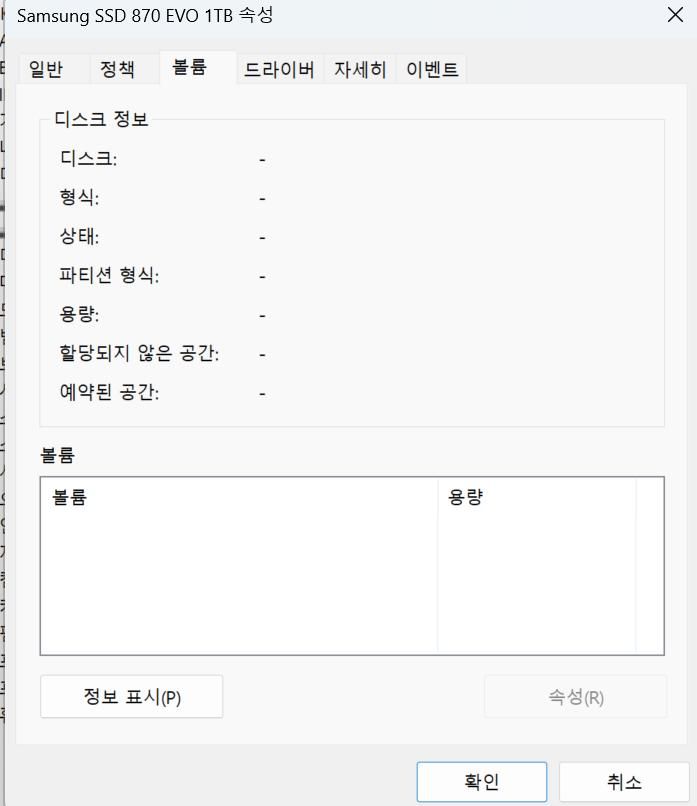Go to the 이벤트 tab

coord(432,69)
